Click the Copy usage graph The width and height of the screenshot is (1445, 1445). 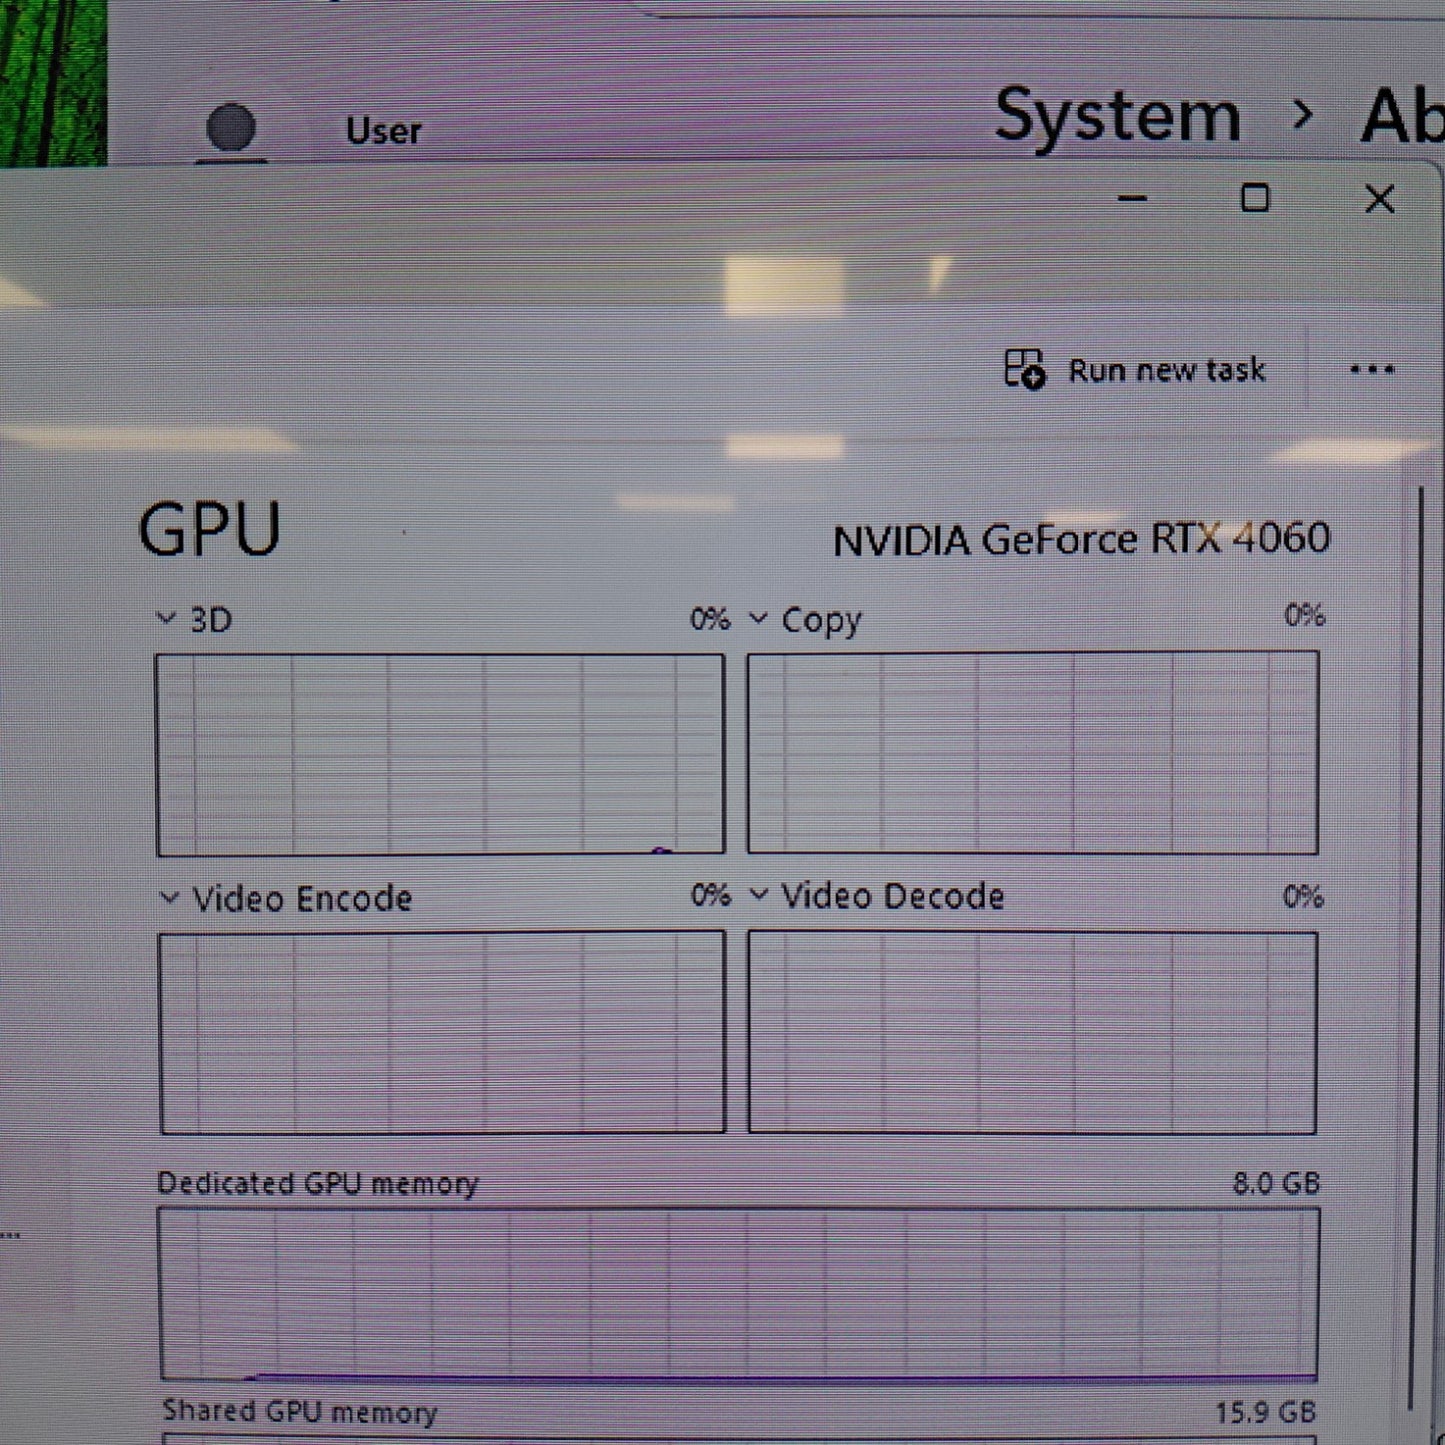(x=1033, y=753)
